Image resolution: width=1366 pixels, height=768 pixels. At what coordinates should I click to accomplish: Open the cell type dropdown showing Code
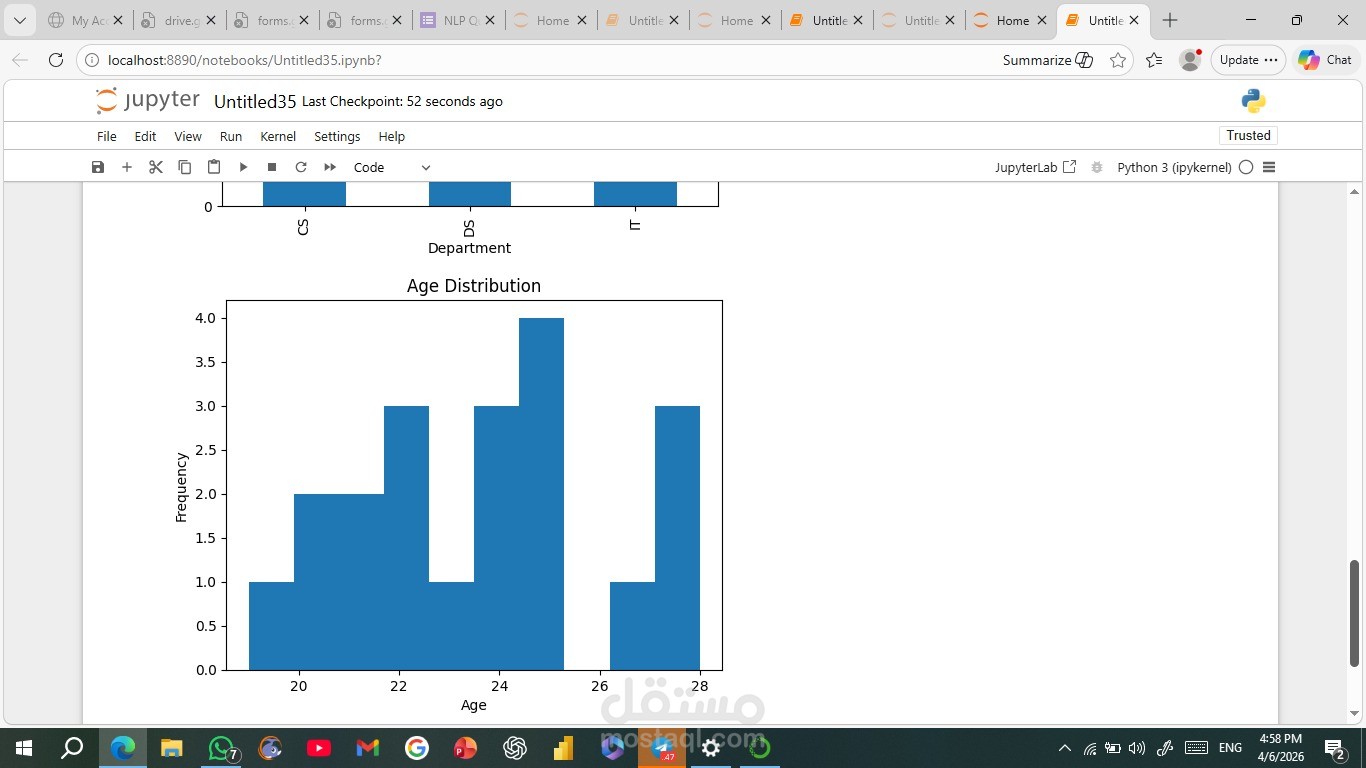point(392,167)
